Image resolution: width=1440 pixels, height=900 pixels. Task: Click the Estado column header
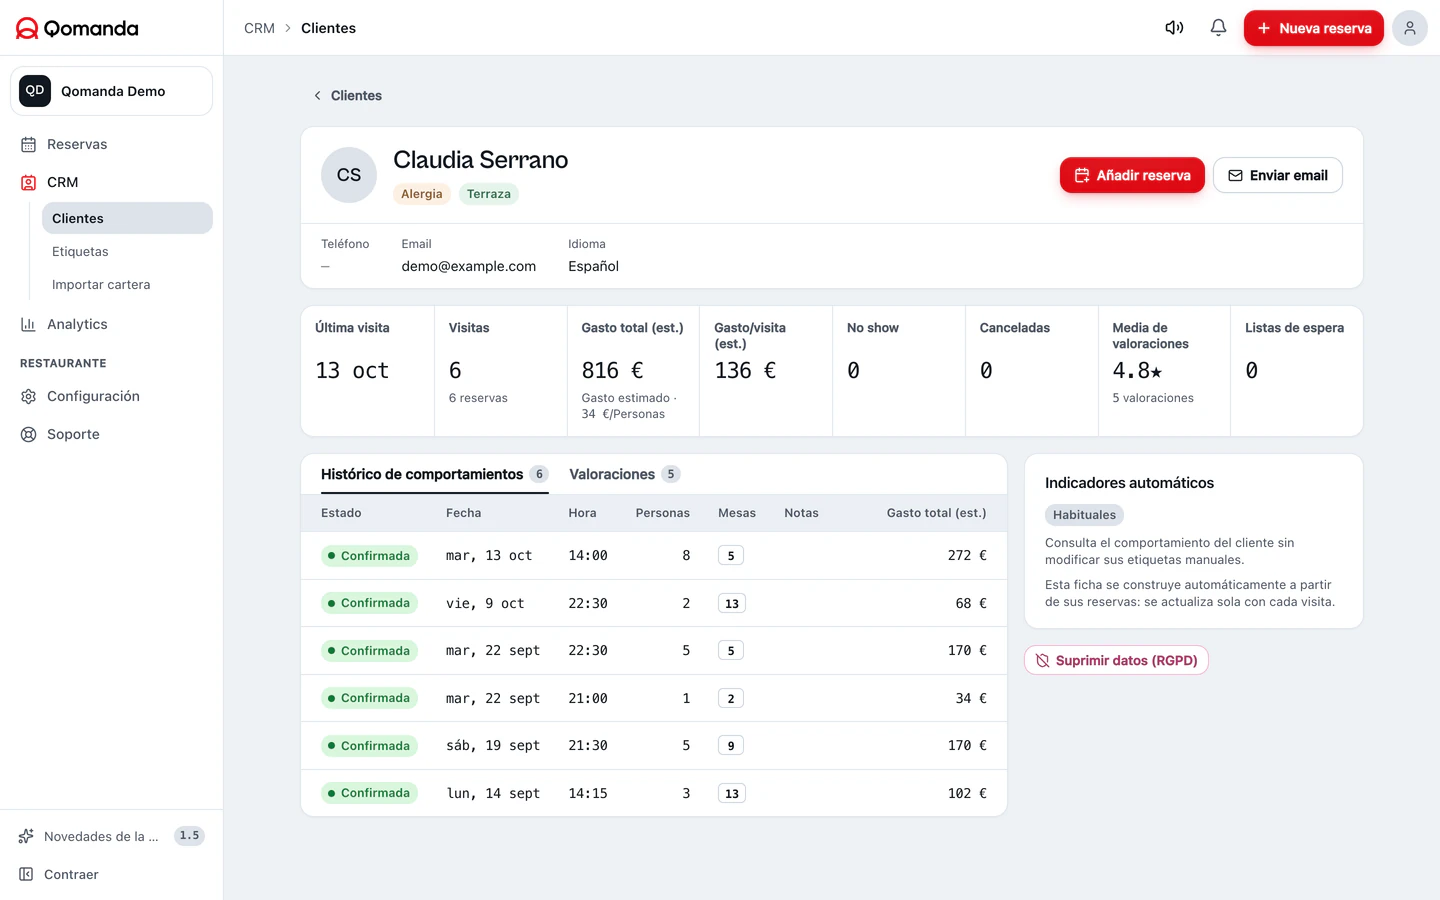point(341,513)
